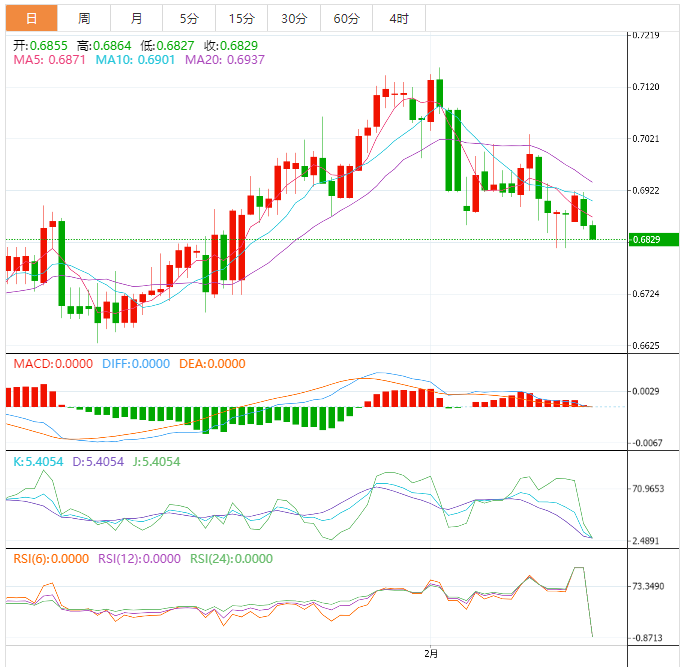Click the -0.0067 MACD axis label
This screenshot has width=680, height=667.
pyautogui.click(x=647, y=443)
